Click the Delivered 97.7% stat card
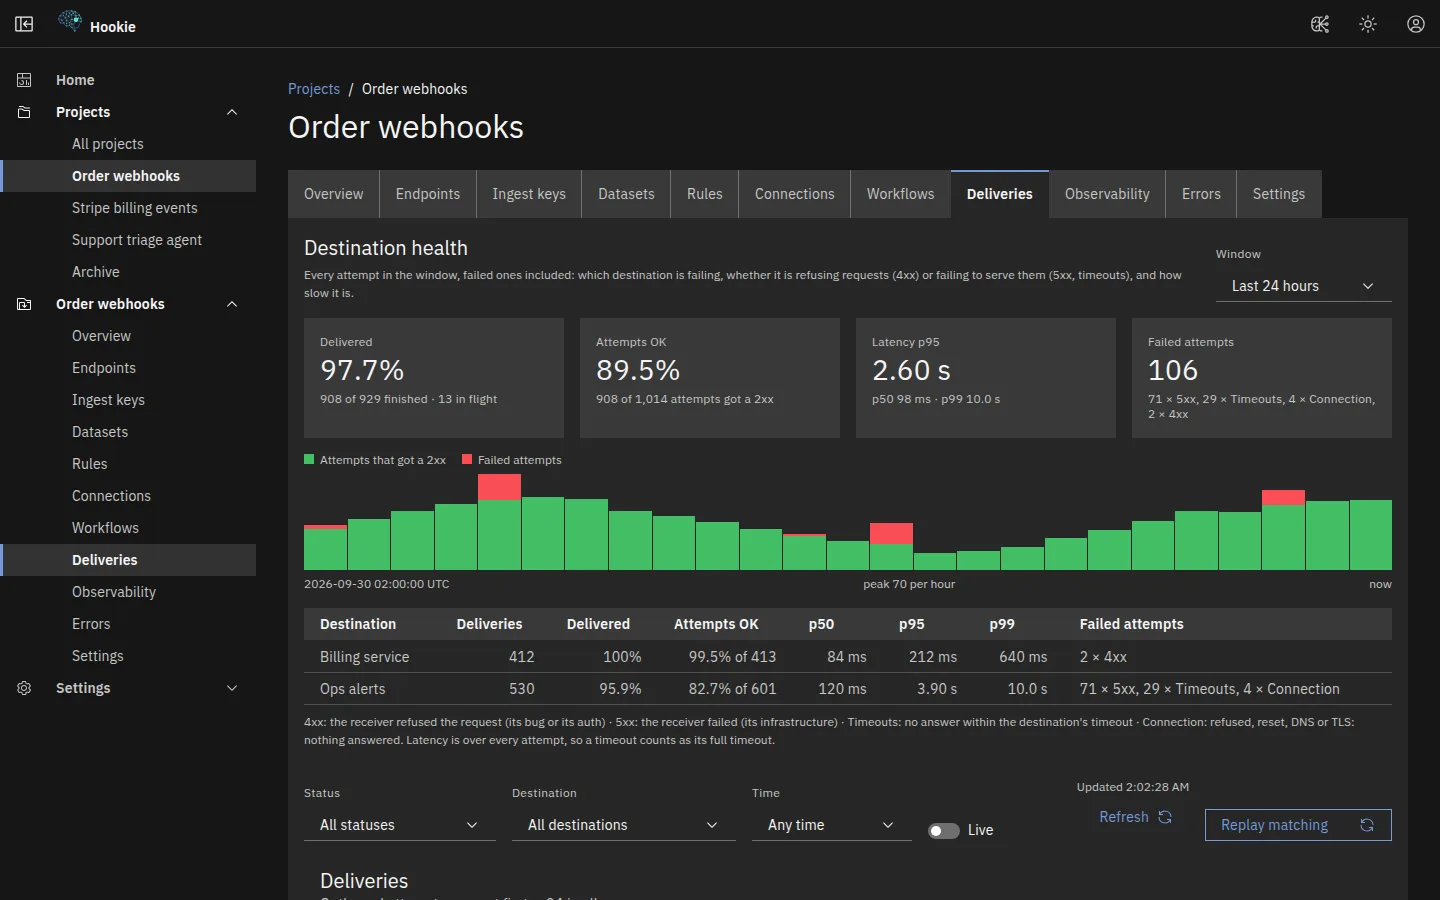1440x900 pixels. pos(434,378)
